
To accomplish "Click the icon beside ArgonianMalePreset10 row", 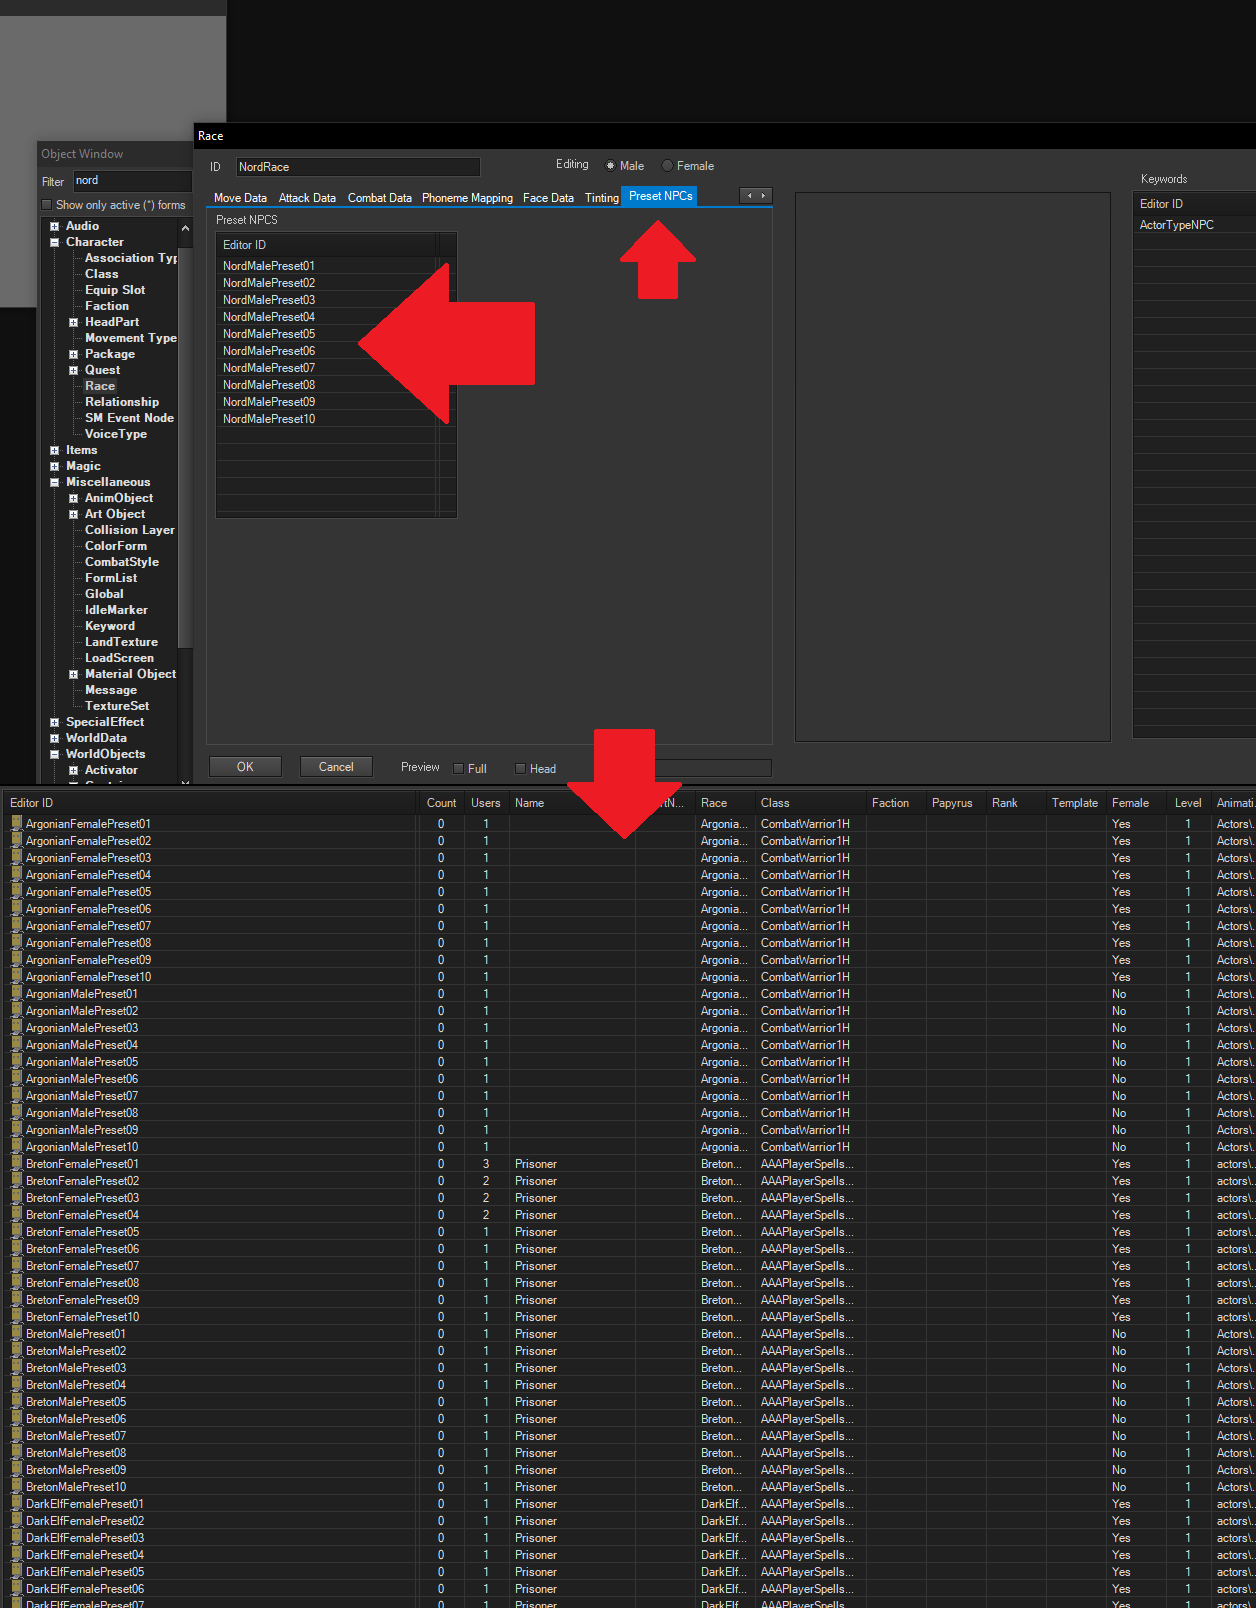I will [16, 1147].
